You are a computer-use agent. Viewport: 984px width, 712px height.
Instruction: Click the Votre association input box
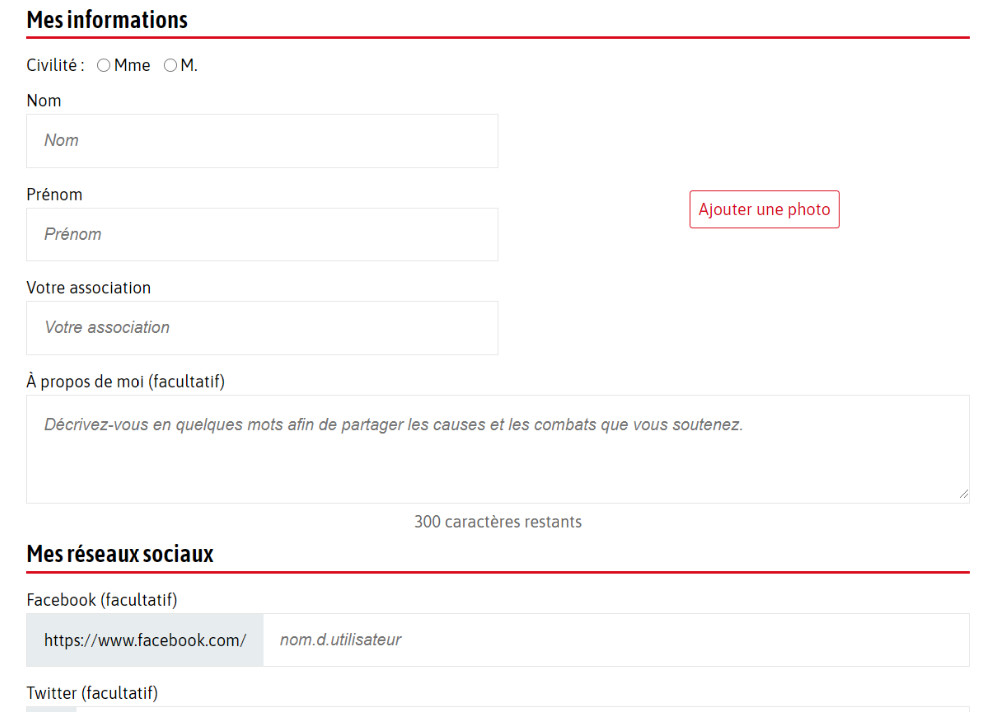coord(262,328)
